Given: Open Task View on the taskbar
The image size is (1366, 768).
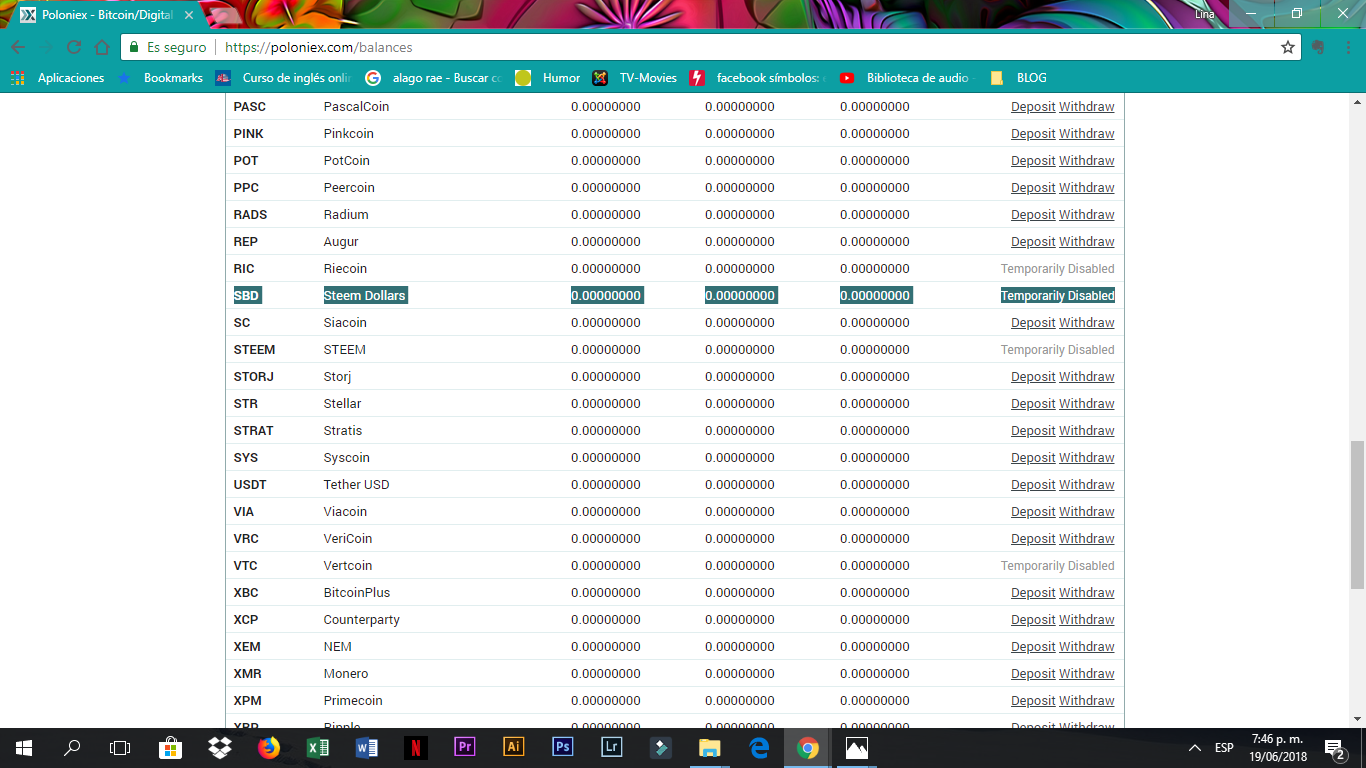Looking at the screenshot, I should click(120, 748).
